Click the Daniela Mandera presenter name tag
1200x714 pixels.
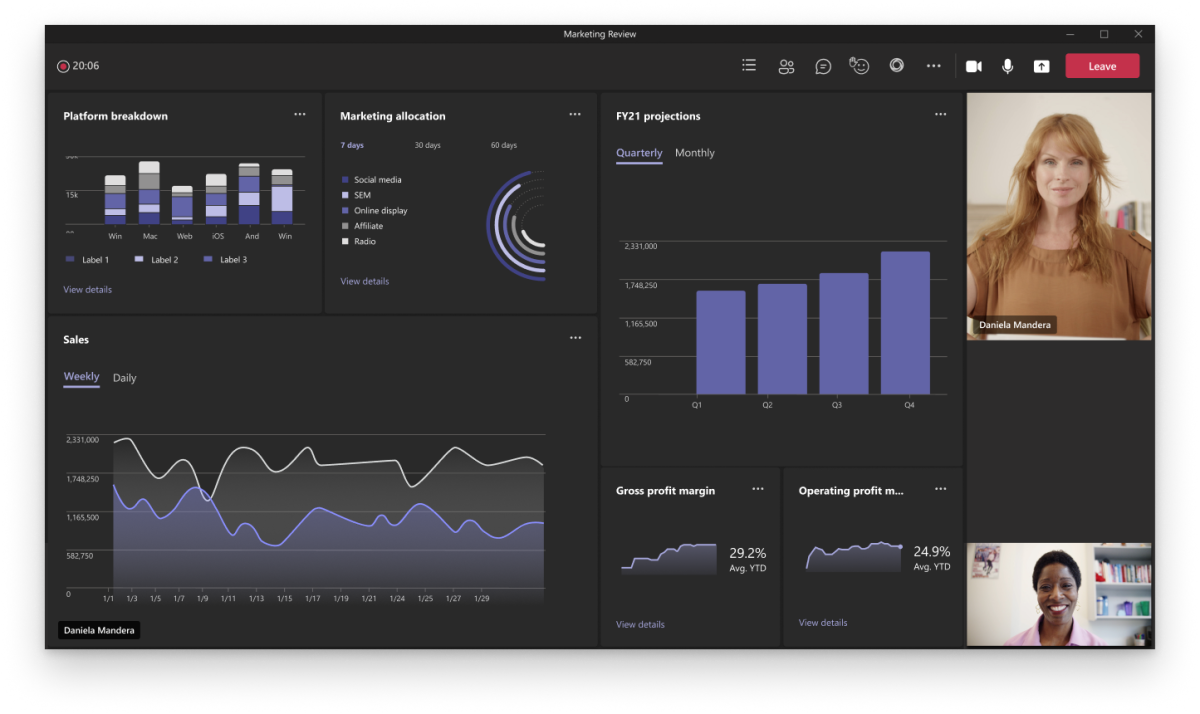(99, 630)
